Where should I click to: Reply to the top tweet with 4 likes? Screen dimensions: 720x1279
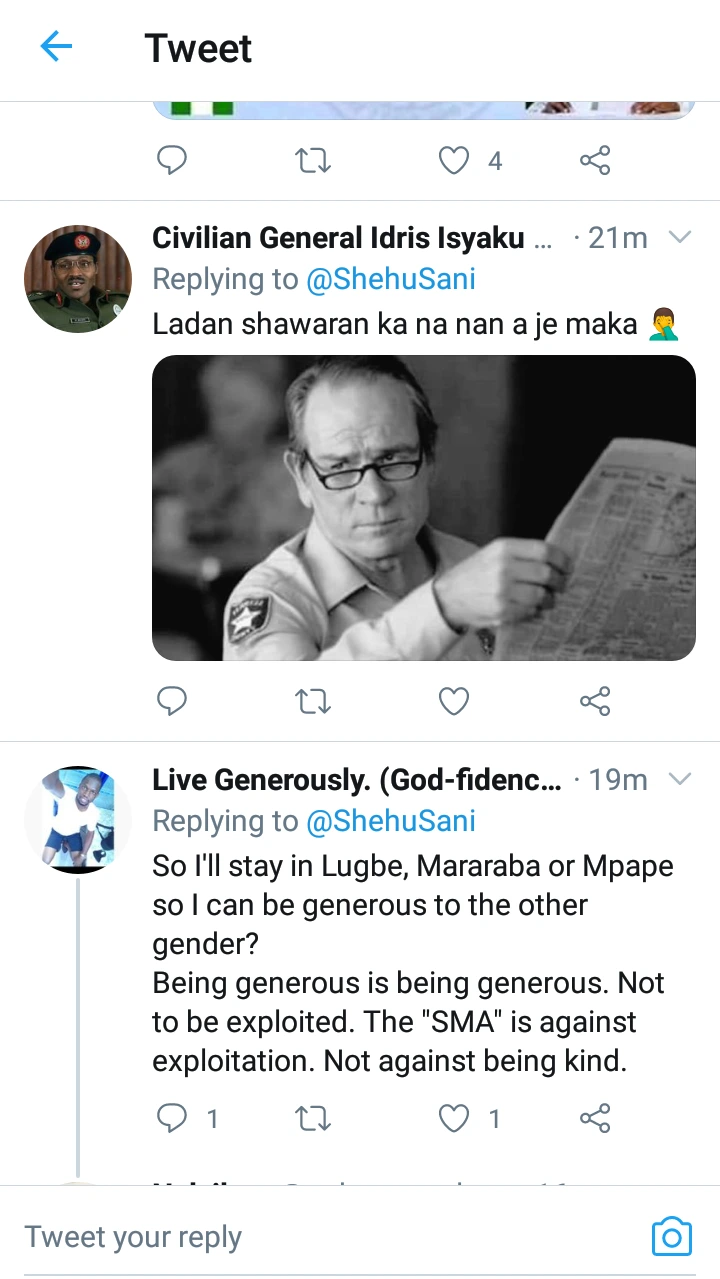point(173,160)
